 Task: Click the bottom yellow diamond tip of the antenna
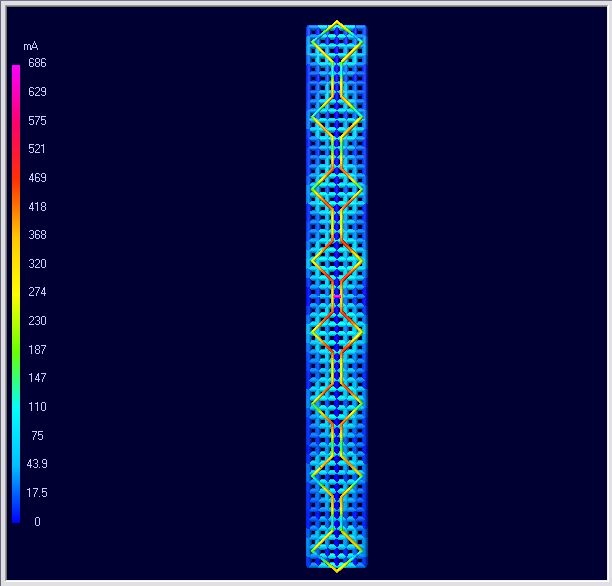click(337, 570)
